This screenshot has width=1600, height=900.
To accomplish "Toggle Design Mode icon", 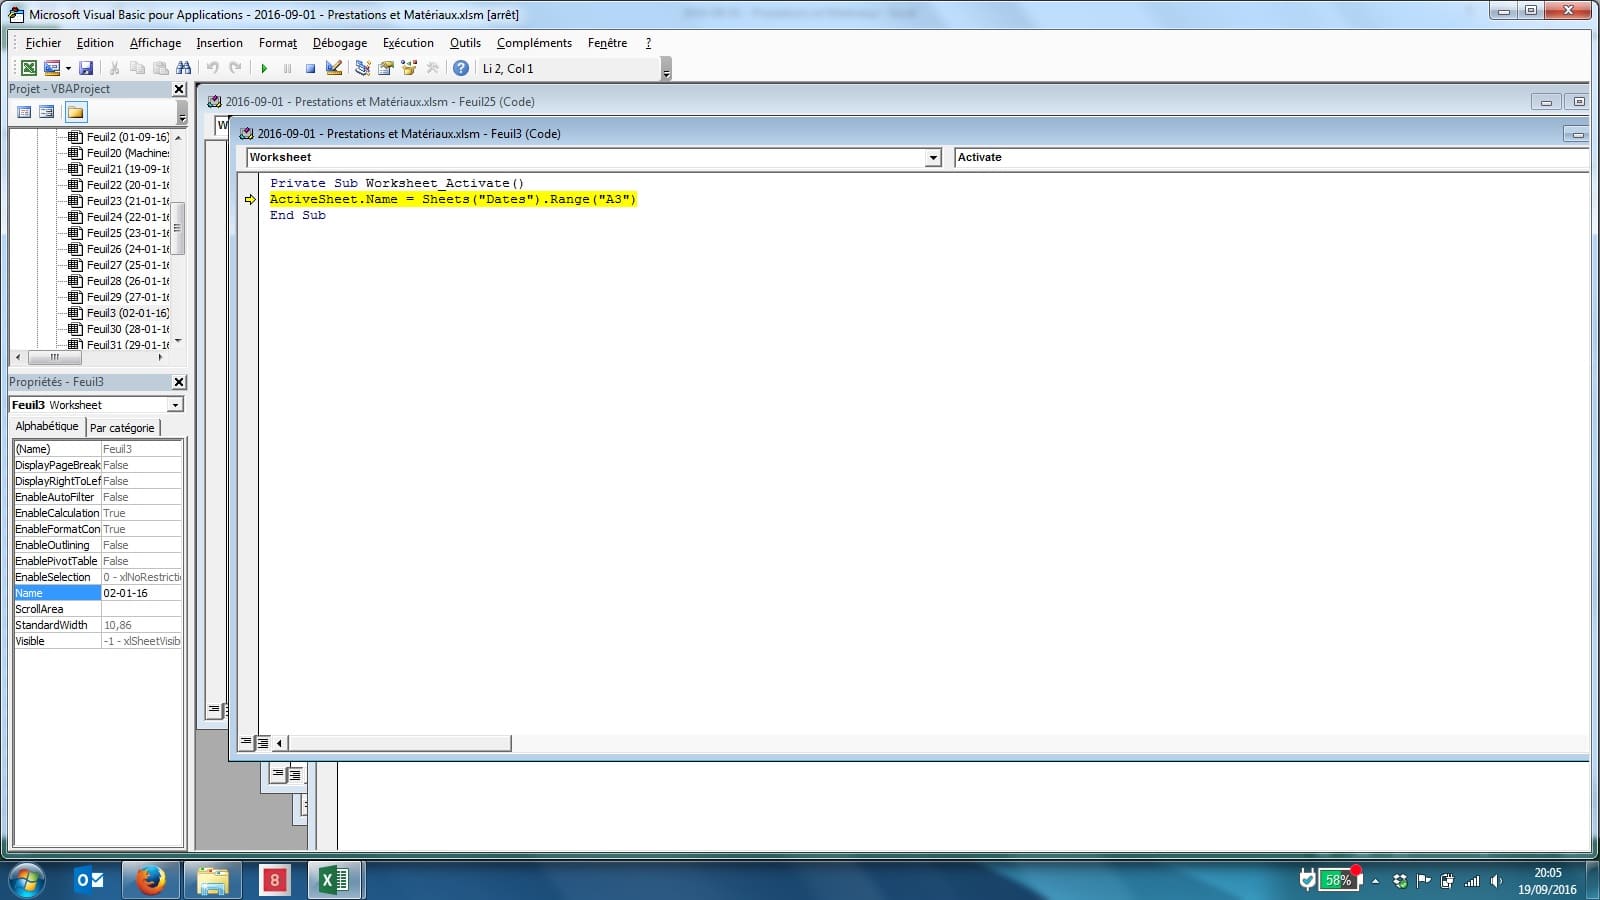I will (334, 68).
